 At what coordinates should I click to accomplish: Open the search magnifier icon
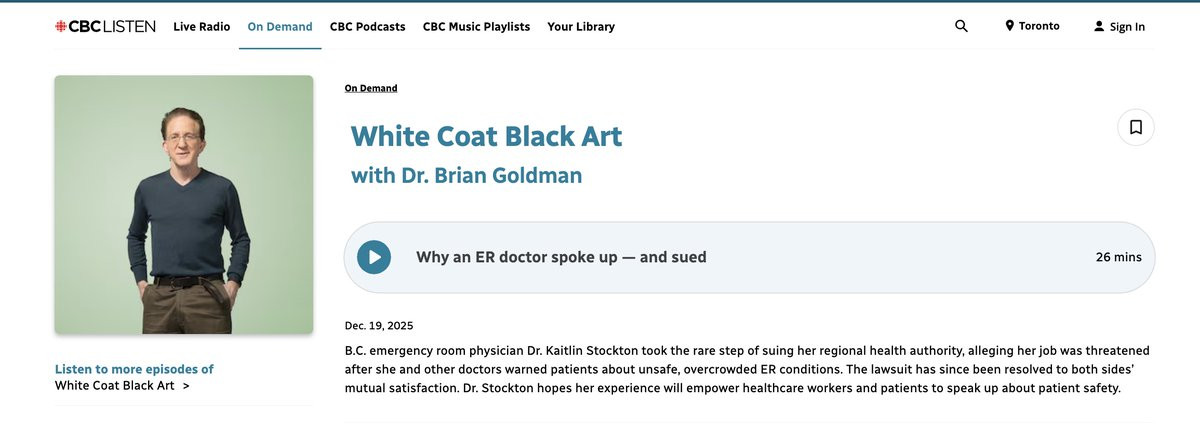coord(961,26)
